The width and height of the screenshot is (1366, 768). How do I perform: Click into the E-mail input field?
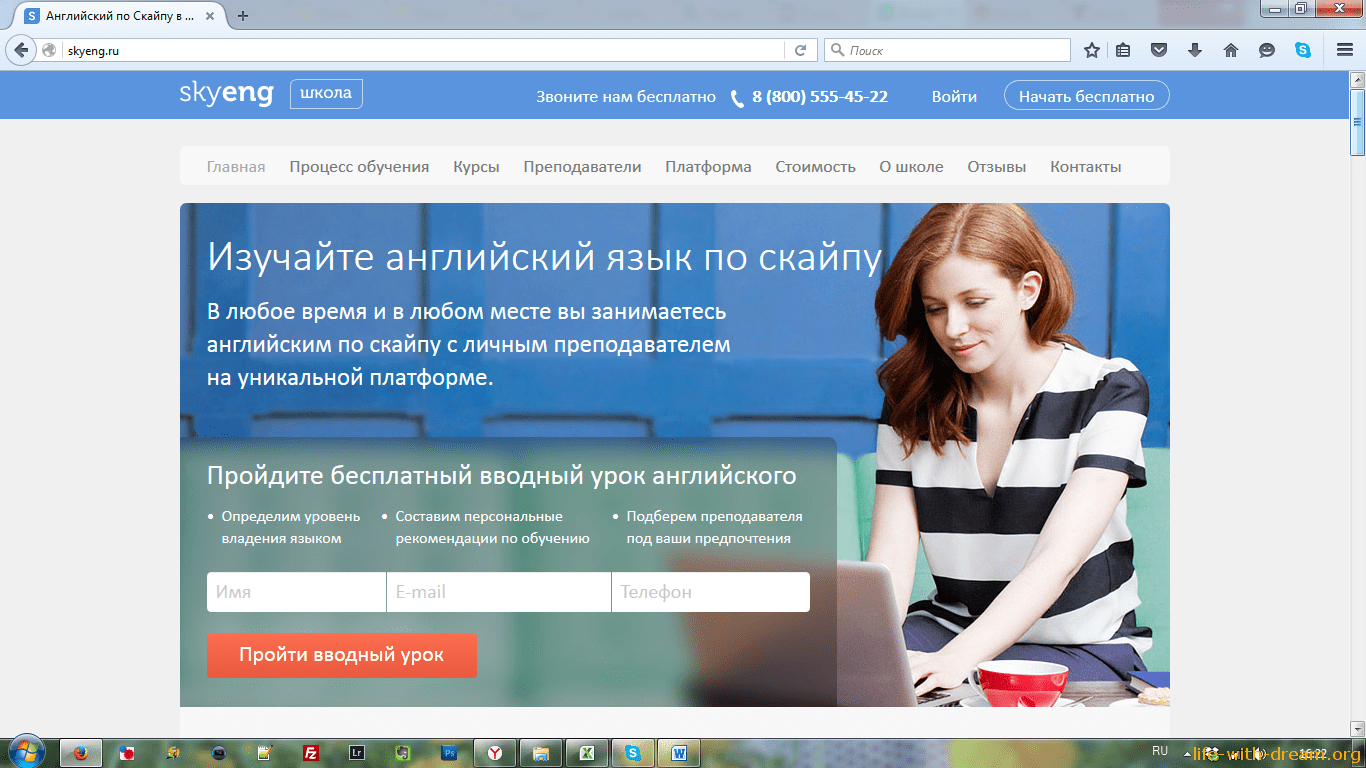(x=499, y=592)
